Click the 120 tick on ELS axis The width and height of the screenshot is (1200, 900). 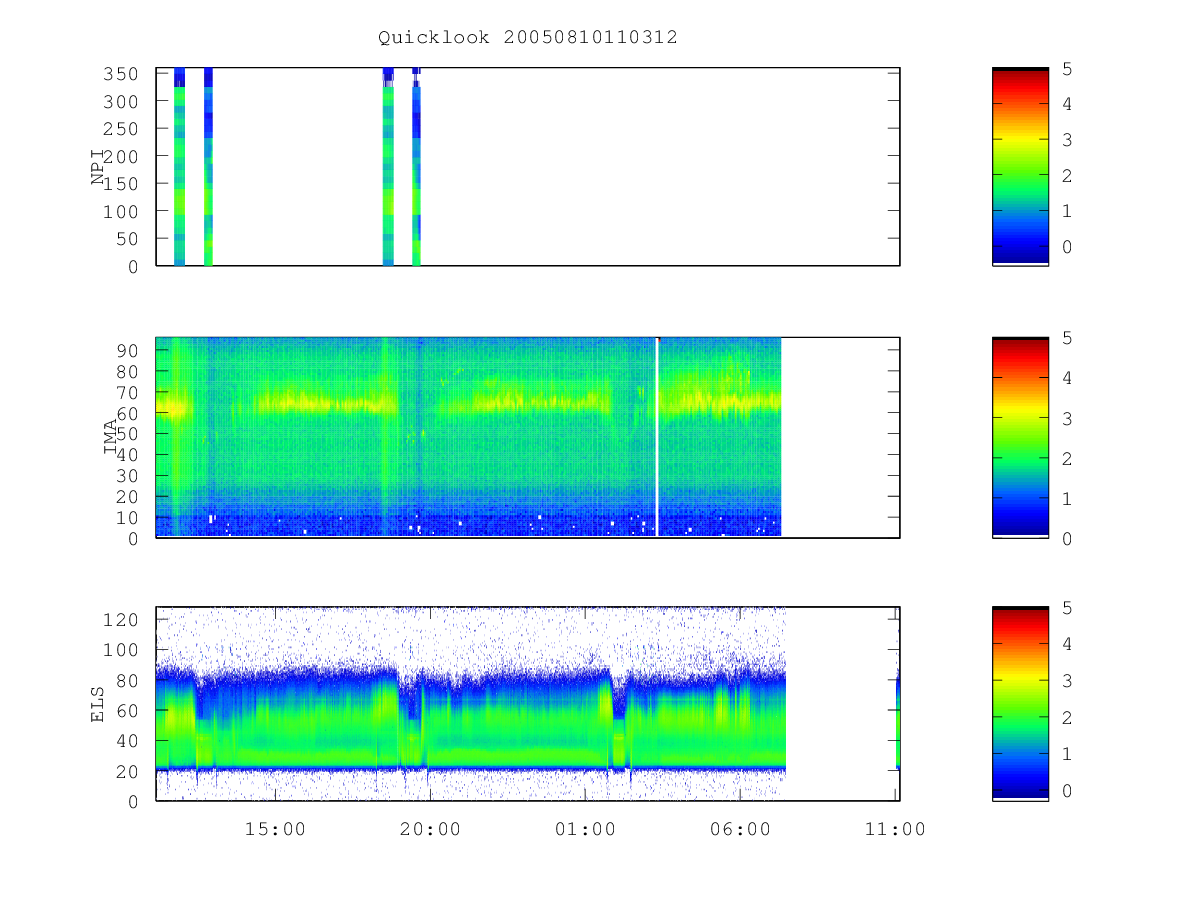[121, 620]
